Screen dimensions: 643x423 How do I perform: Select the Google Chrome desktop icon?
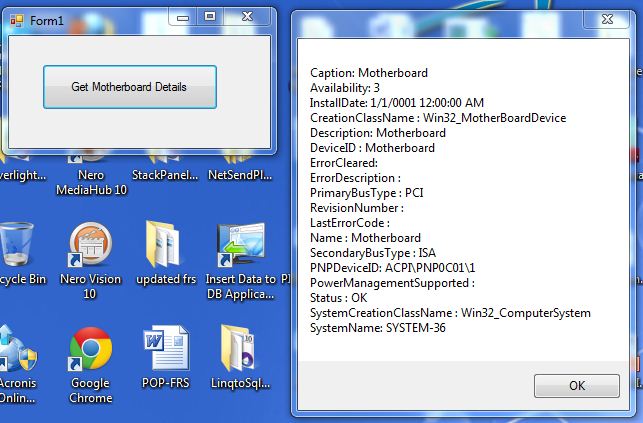[91, 365]
